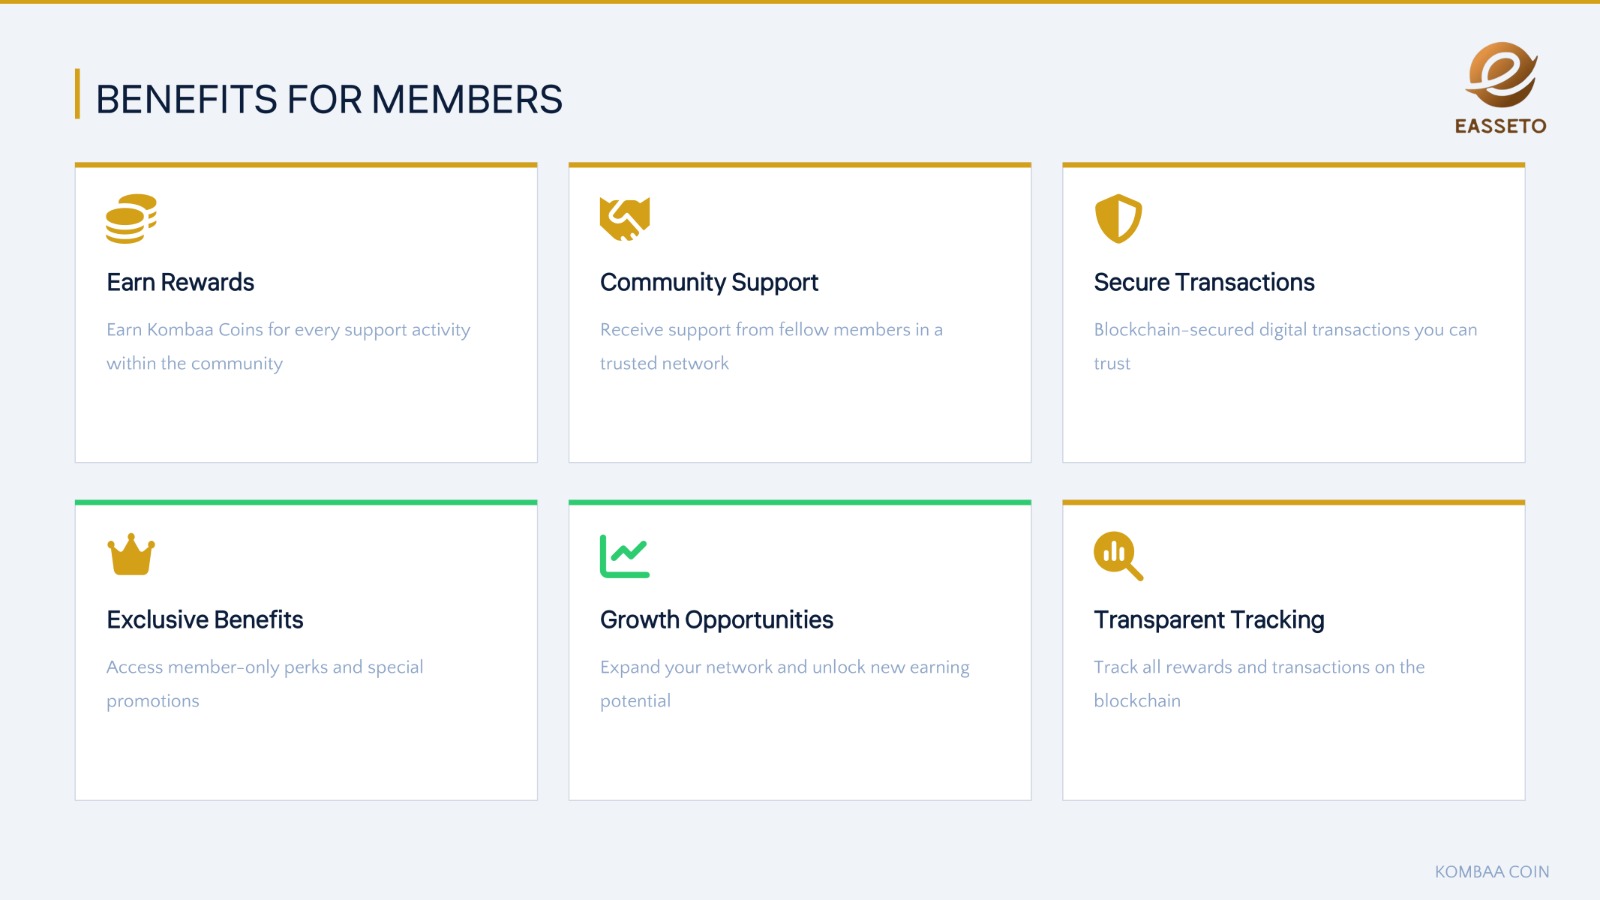The width and height of the screenshot is (1600, 900).
Task: Select the text 'Receive support from fellow members in a'
Action: point(771,330)
